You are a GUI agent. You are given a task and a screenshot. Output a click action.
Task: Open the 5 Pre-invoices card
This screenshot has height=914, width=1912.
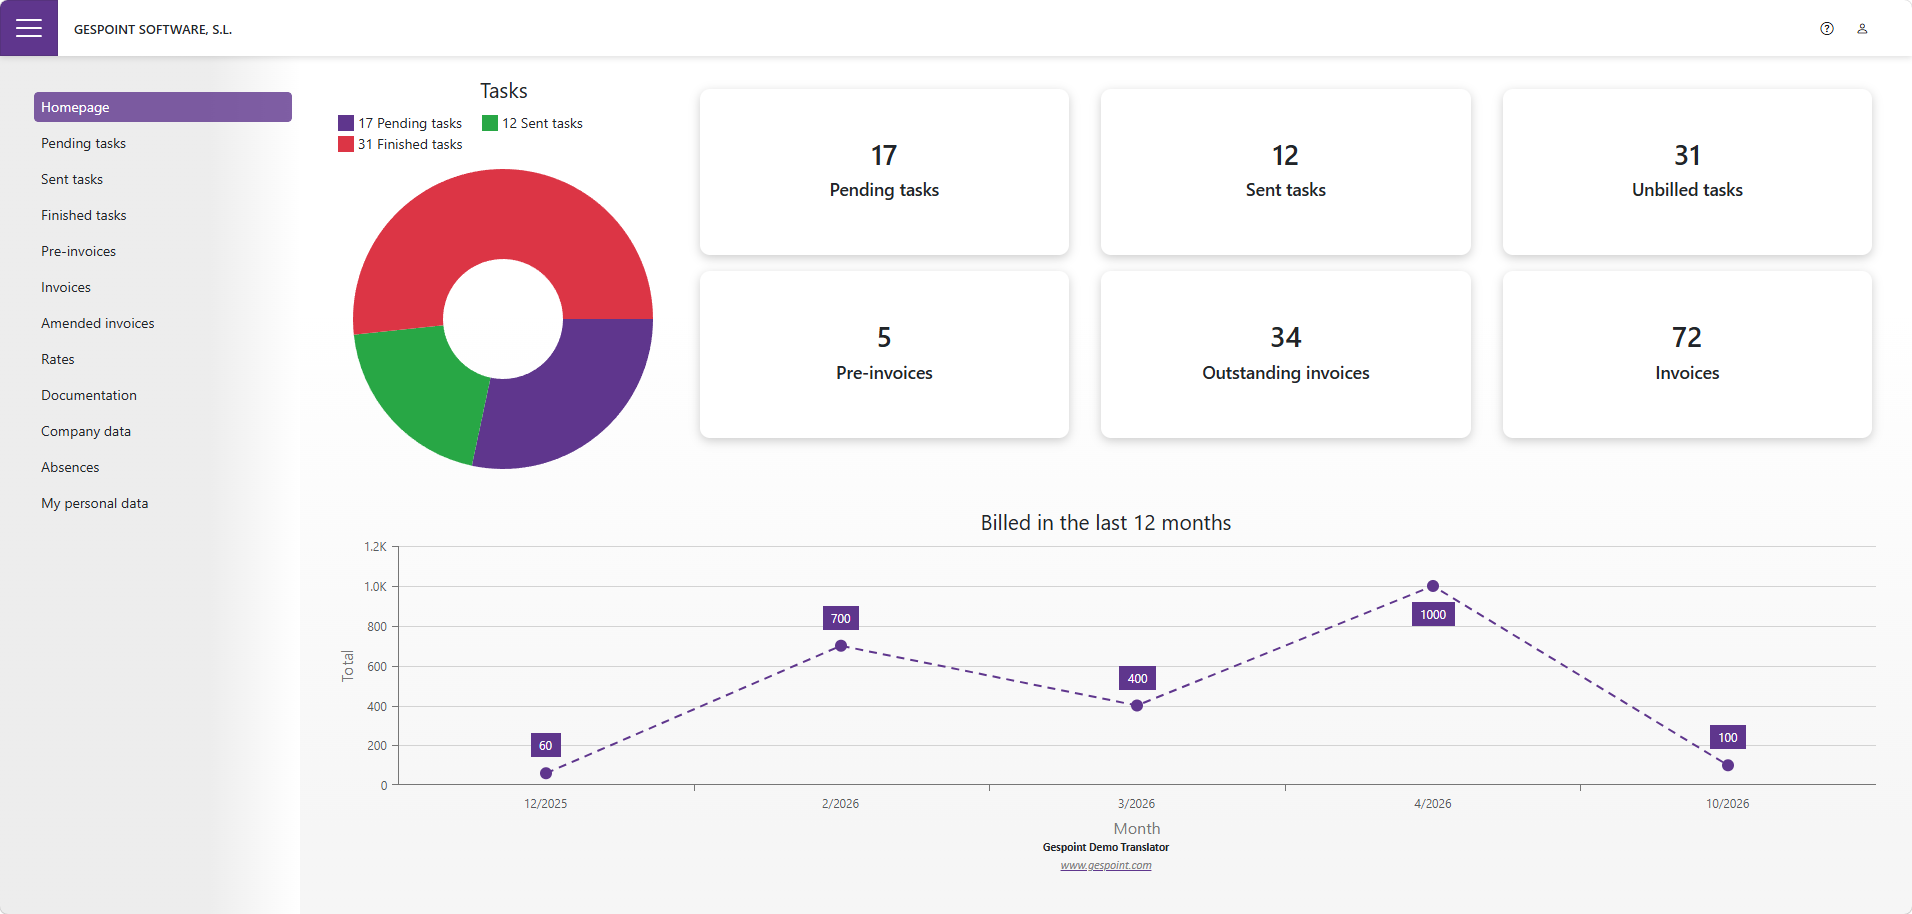(884, 354)
